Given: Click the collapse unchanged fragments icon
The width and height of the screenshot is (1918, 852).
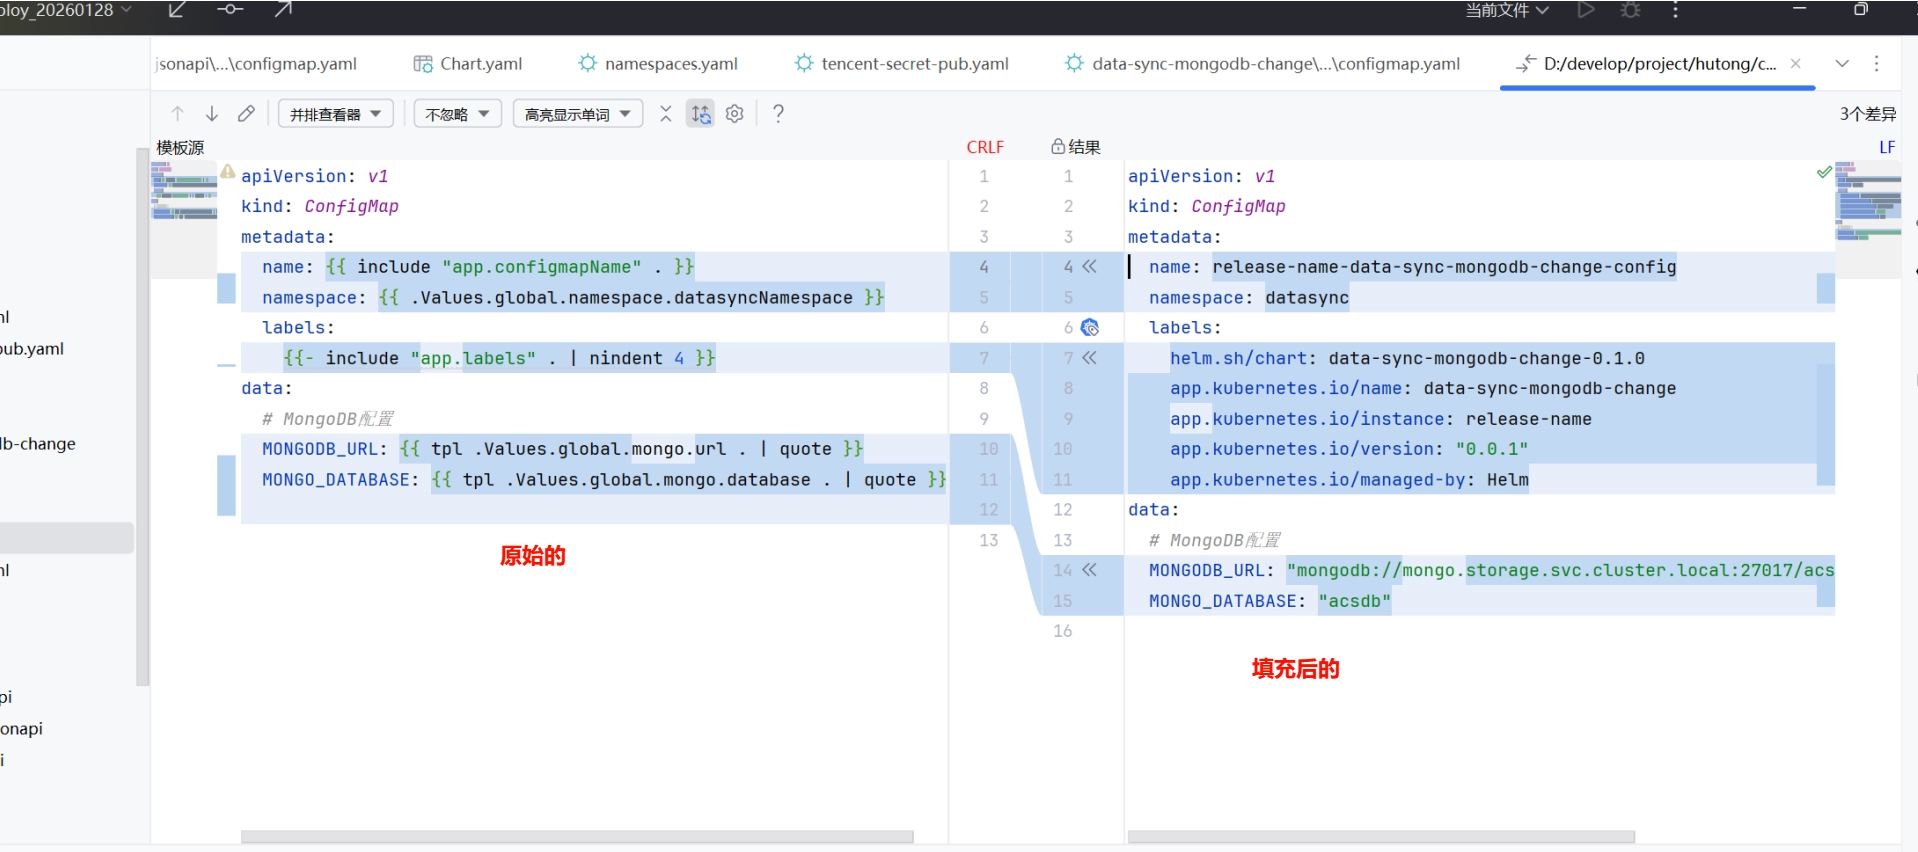Looking at the screenshot, I should click(x=666, y=114).
